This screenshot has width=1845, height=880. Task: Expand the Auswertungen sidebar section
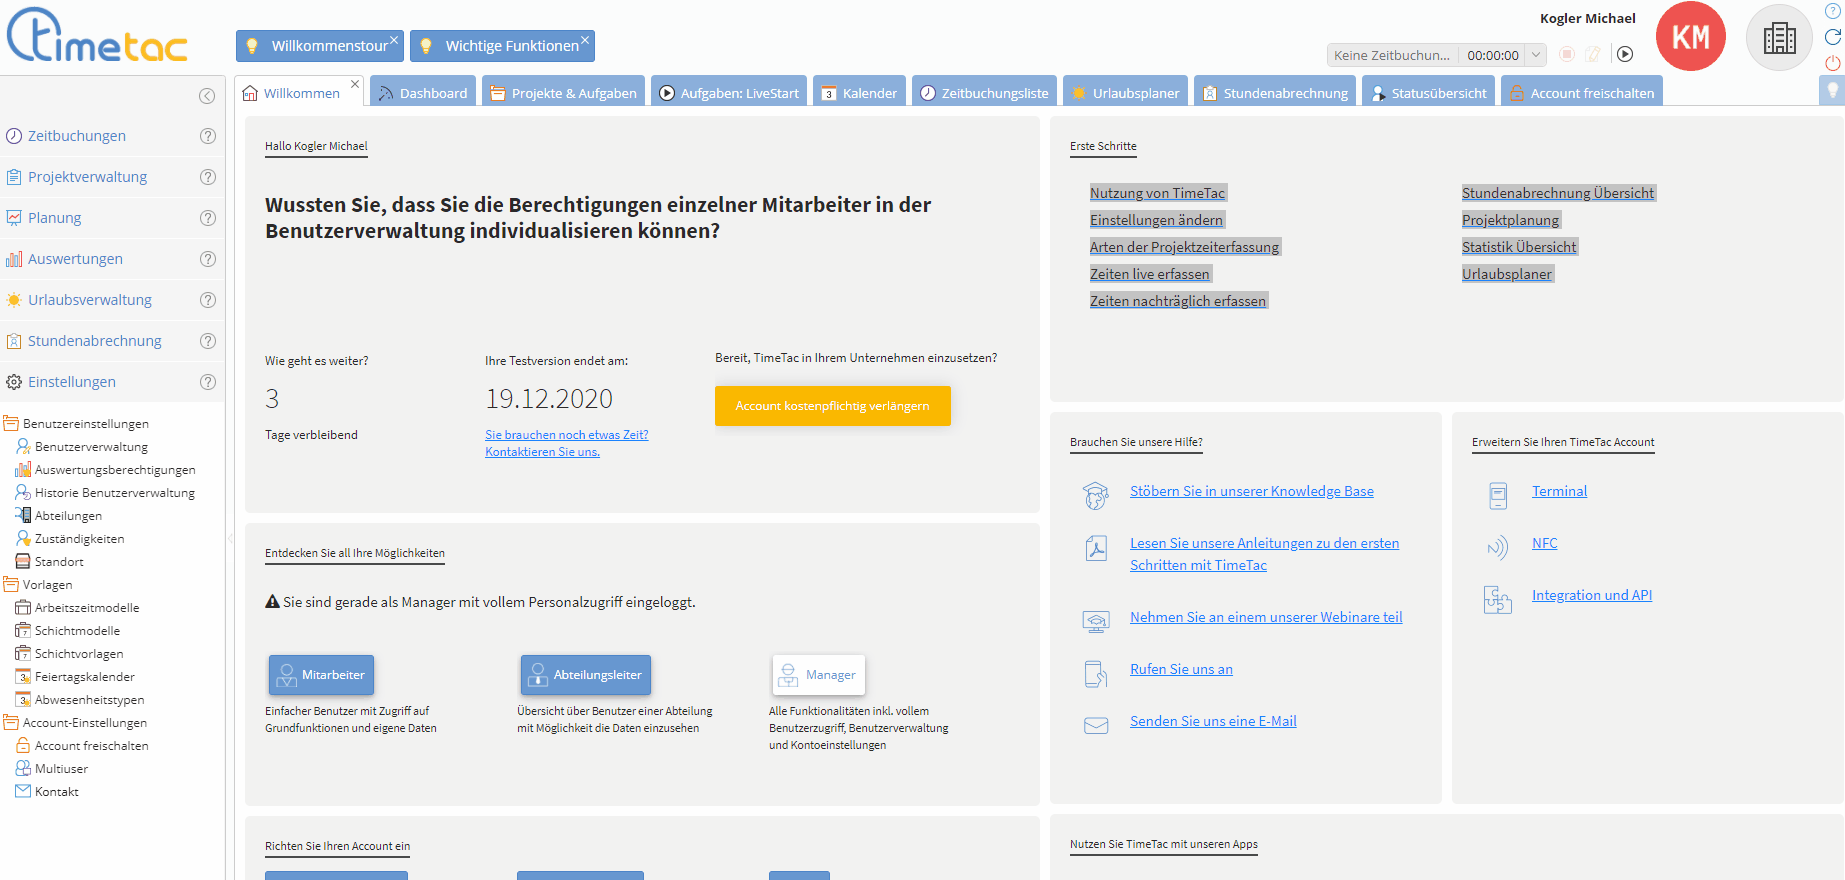coord(75,259)
